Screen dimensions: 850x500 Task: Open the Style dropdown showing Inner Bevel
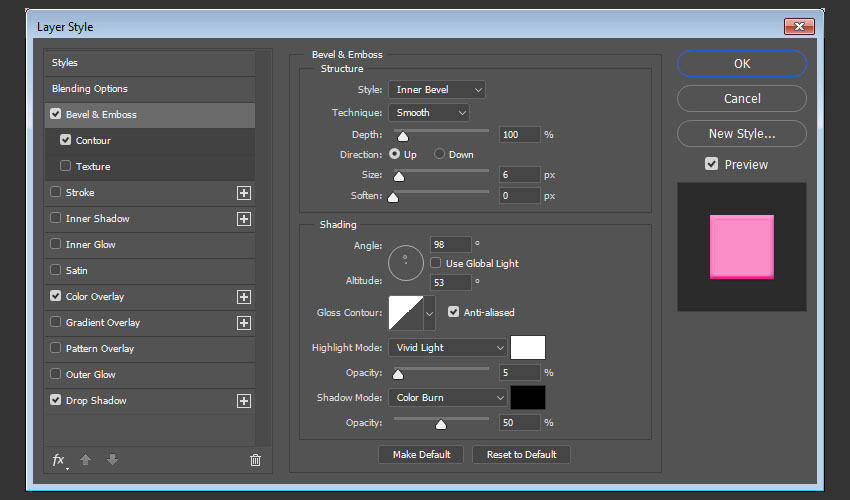coord(437,90)
